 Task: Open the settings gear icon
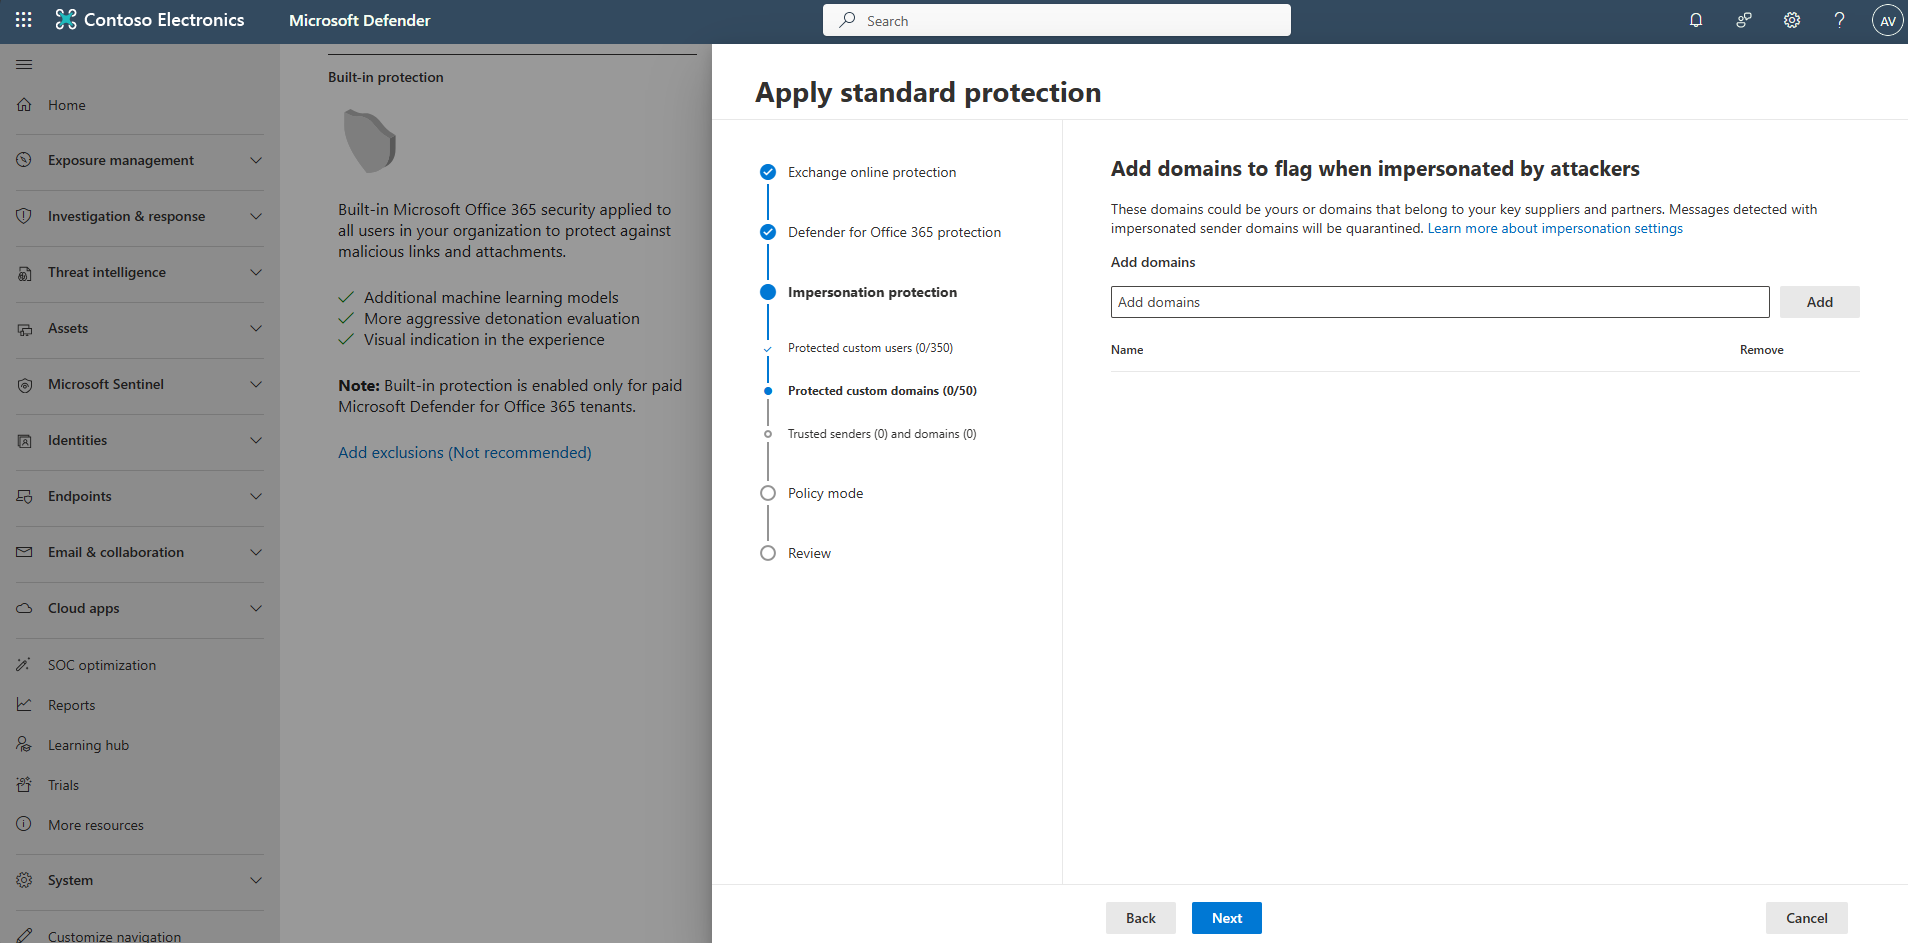click(1792, 20)
